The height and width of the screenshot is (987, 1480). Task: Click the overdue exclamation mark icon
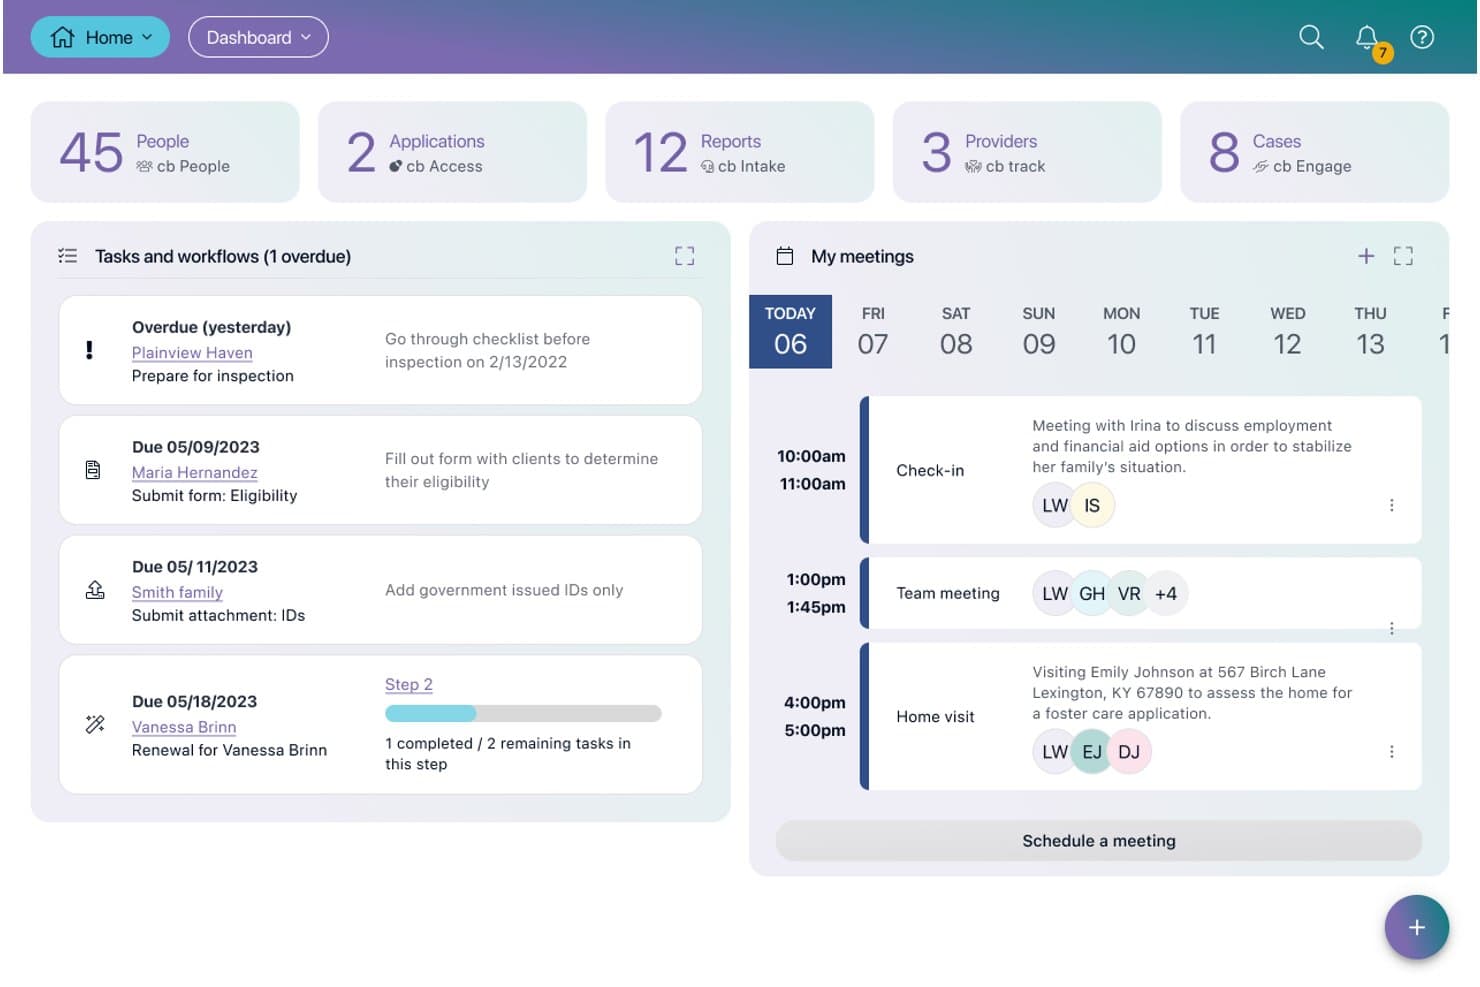click(89, 350)
